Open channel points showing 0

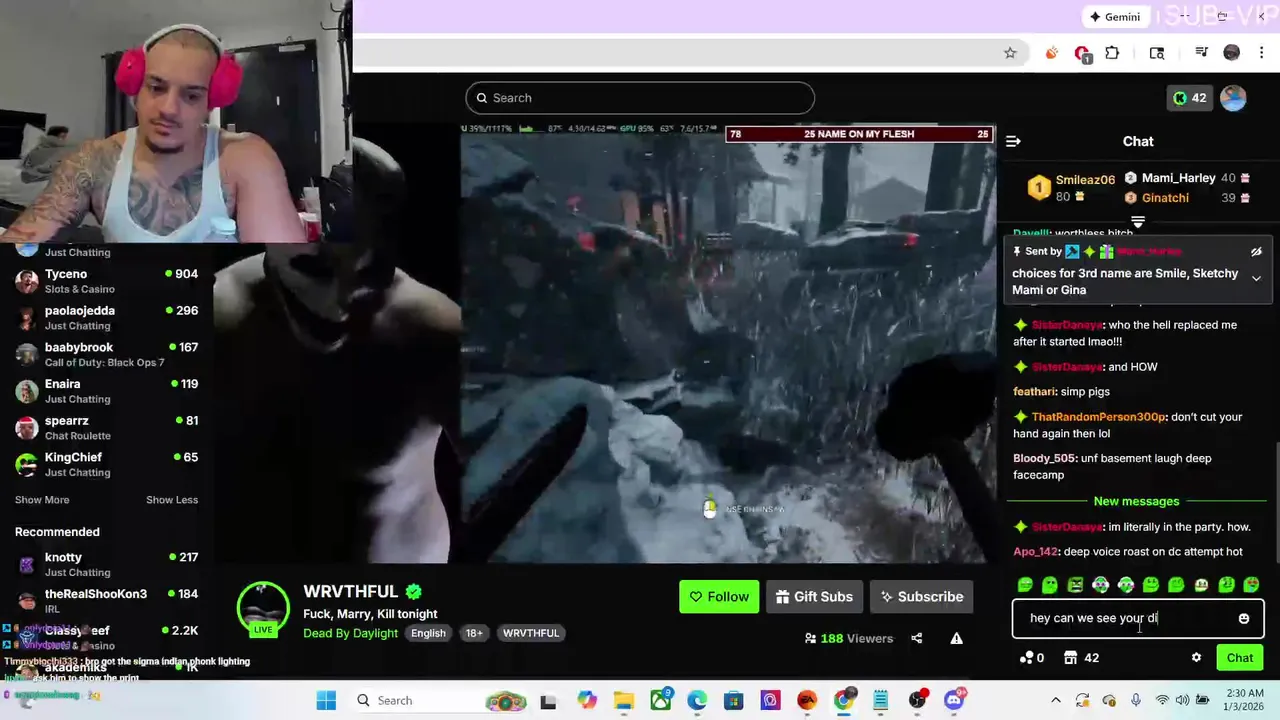(1031, 658)
